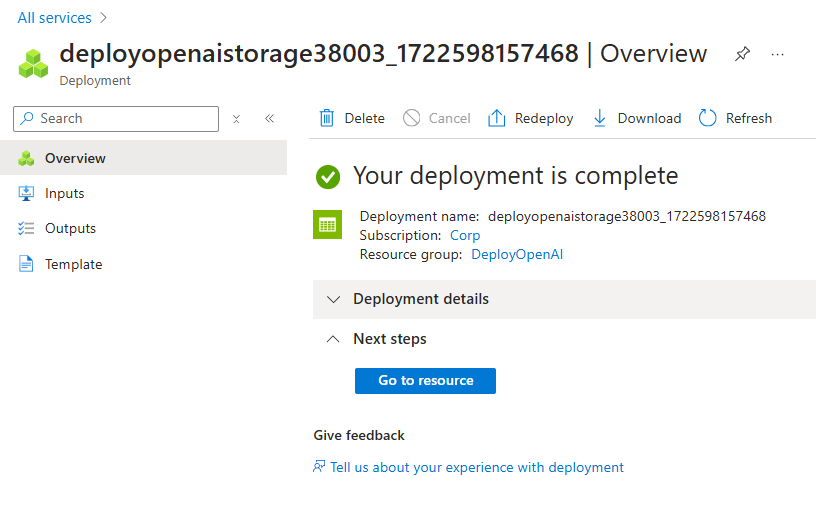
Task: Click the Go to resource button
Action: (x=425, y=381)
